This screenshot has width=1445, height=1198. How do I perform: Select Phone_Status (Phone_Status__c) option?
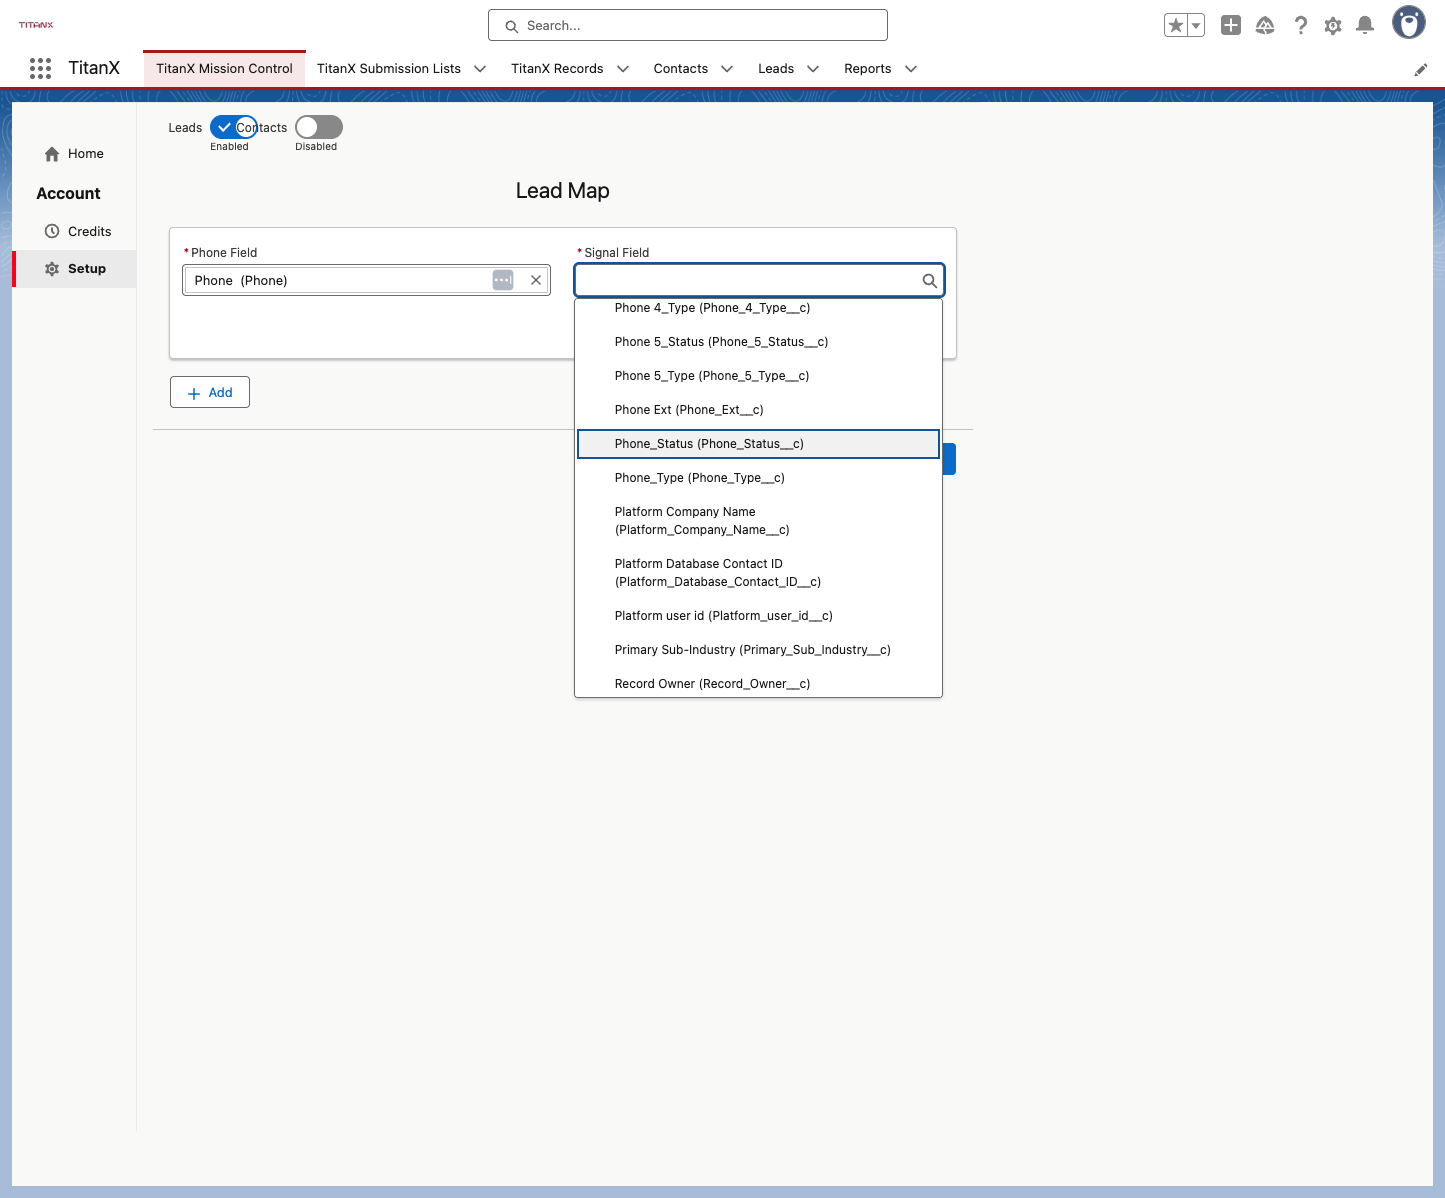pos(758,444)
